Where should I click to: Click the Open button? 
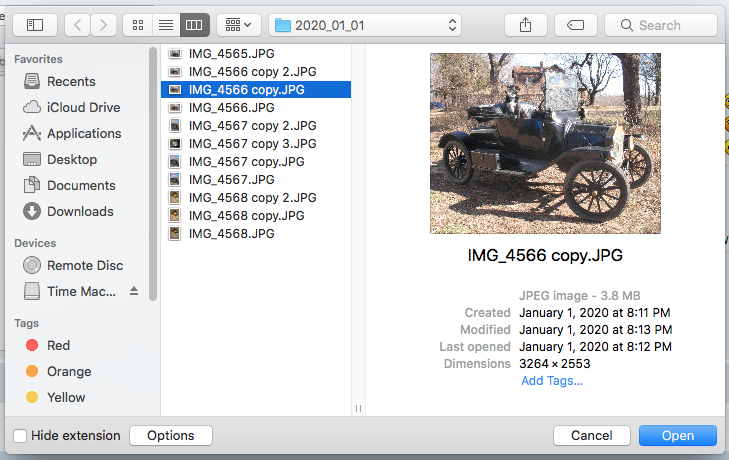[x=677, y=436]
